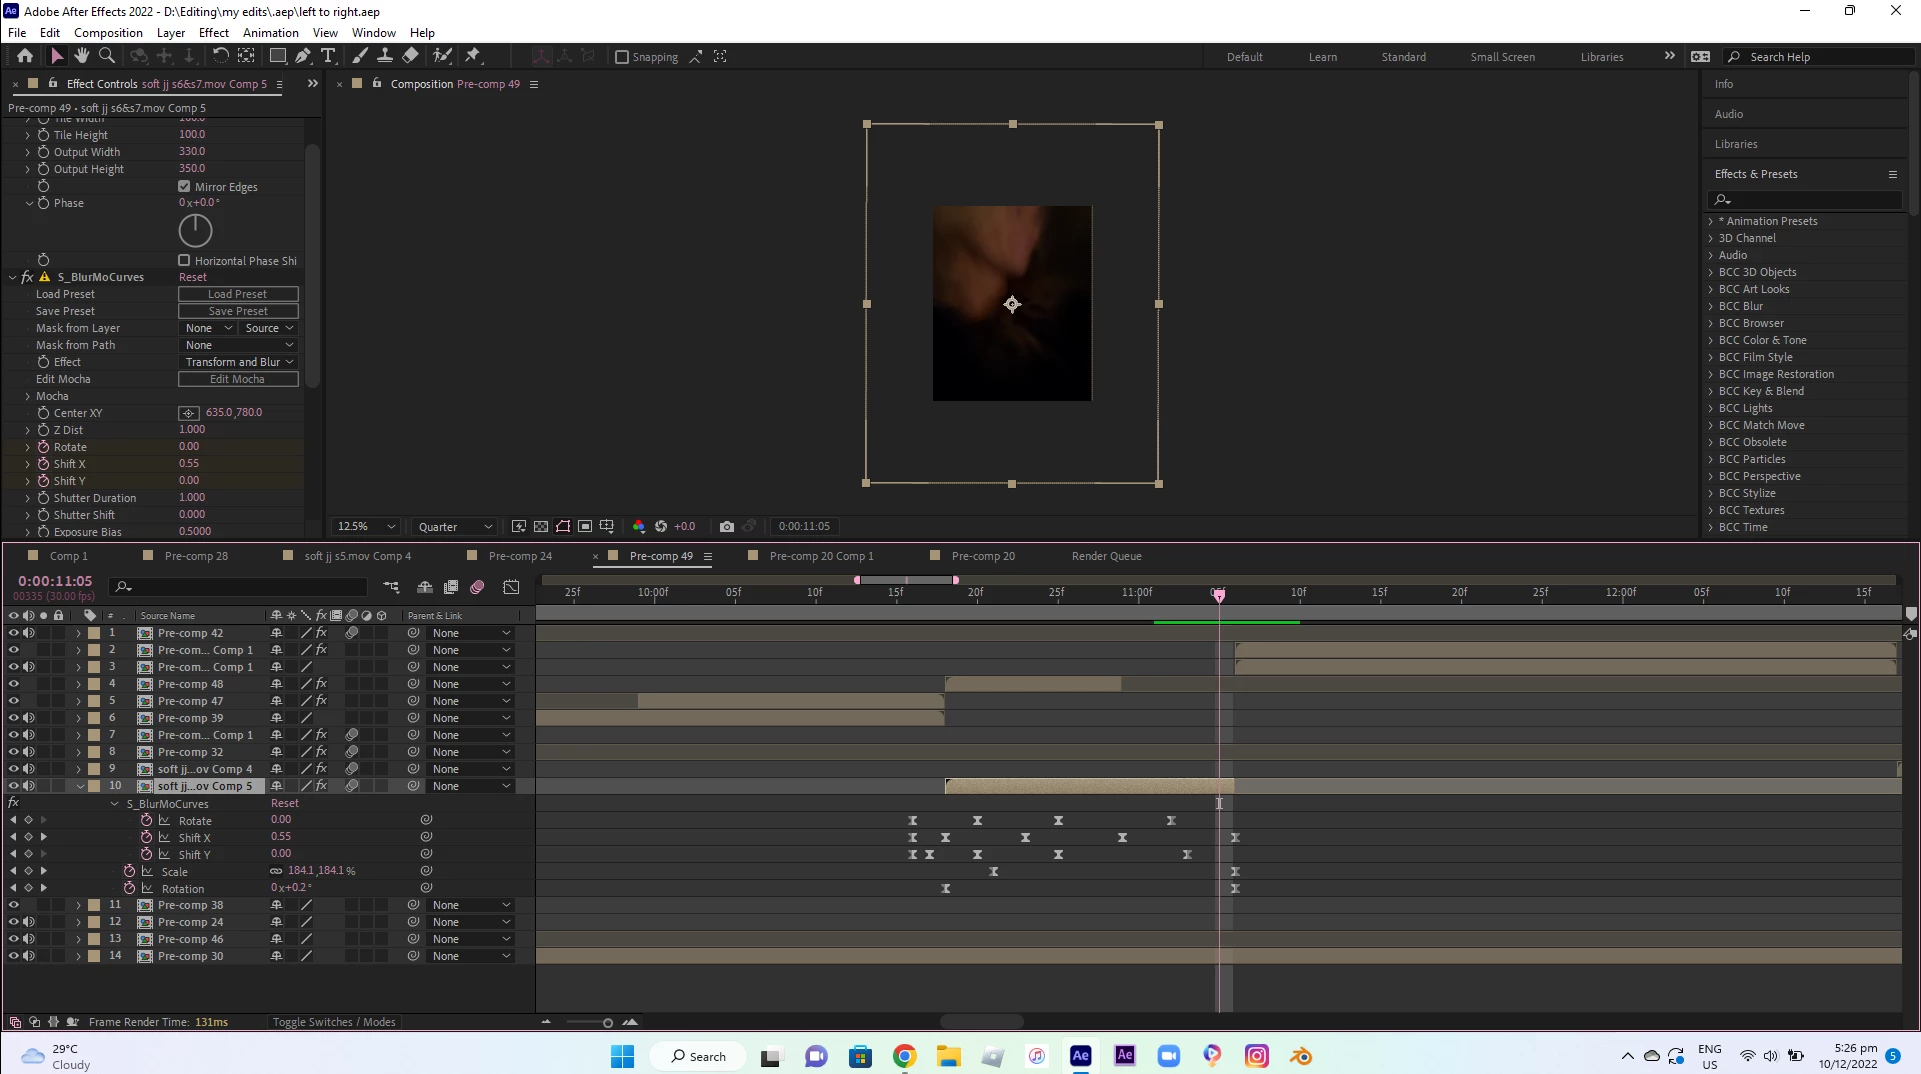The width and height of the screenshot is (1921, 1074).
Task: Switch to the Pre-comp 28 timeline tab
Action: (x=196, y=556)
